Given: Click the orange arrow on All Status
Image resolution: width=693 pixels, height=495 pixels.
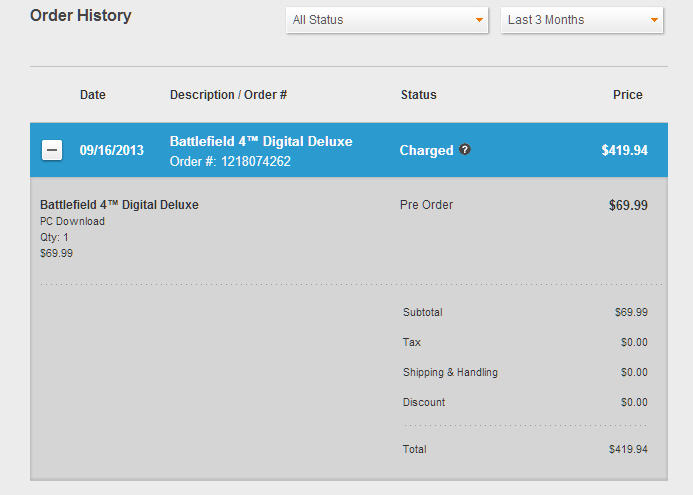Looking at the screenshot, I should 480,20.
